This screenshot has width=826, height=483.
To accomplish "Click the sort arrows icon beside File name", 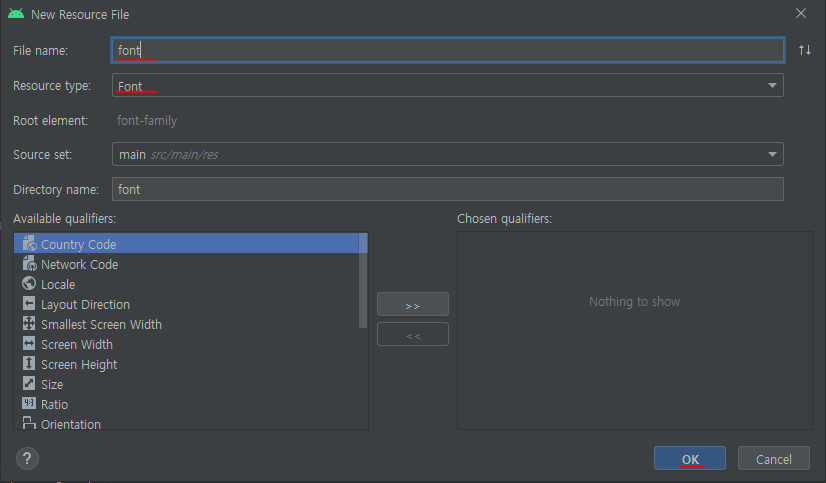I will click(804, 50).
